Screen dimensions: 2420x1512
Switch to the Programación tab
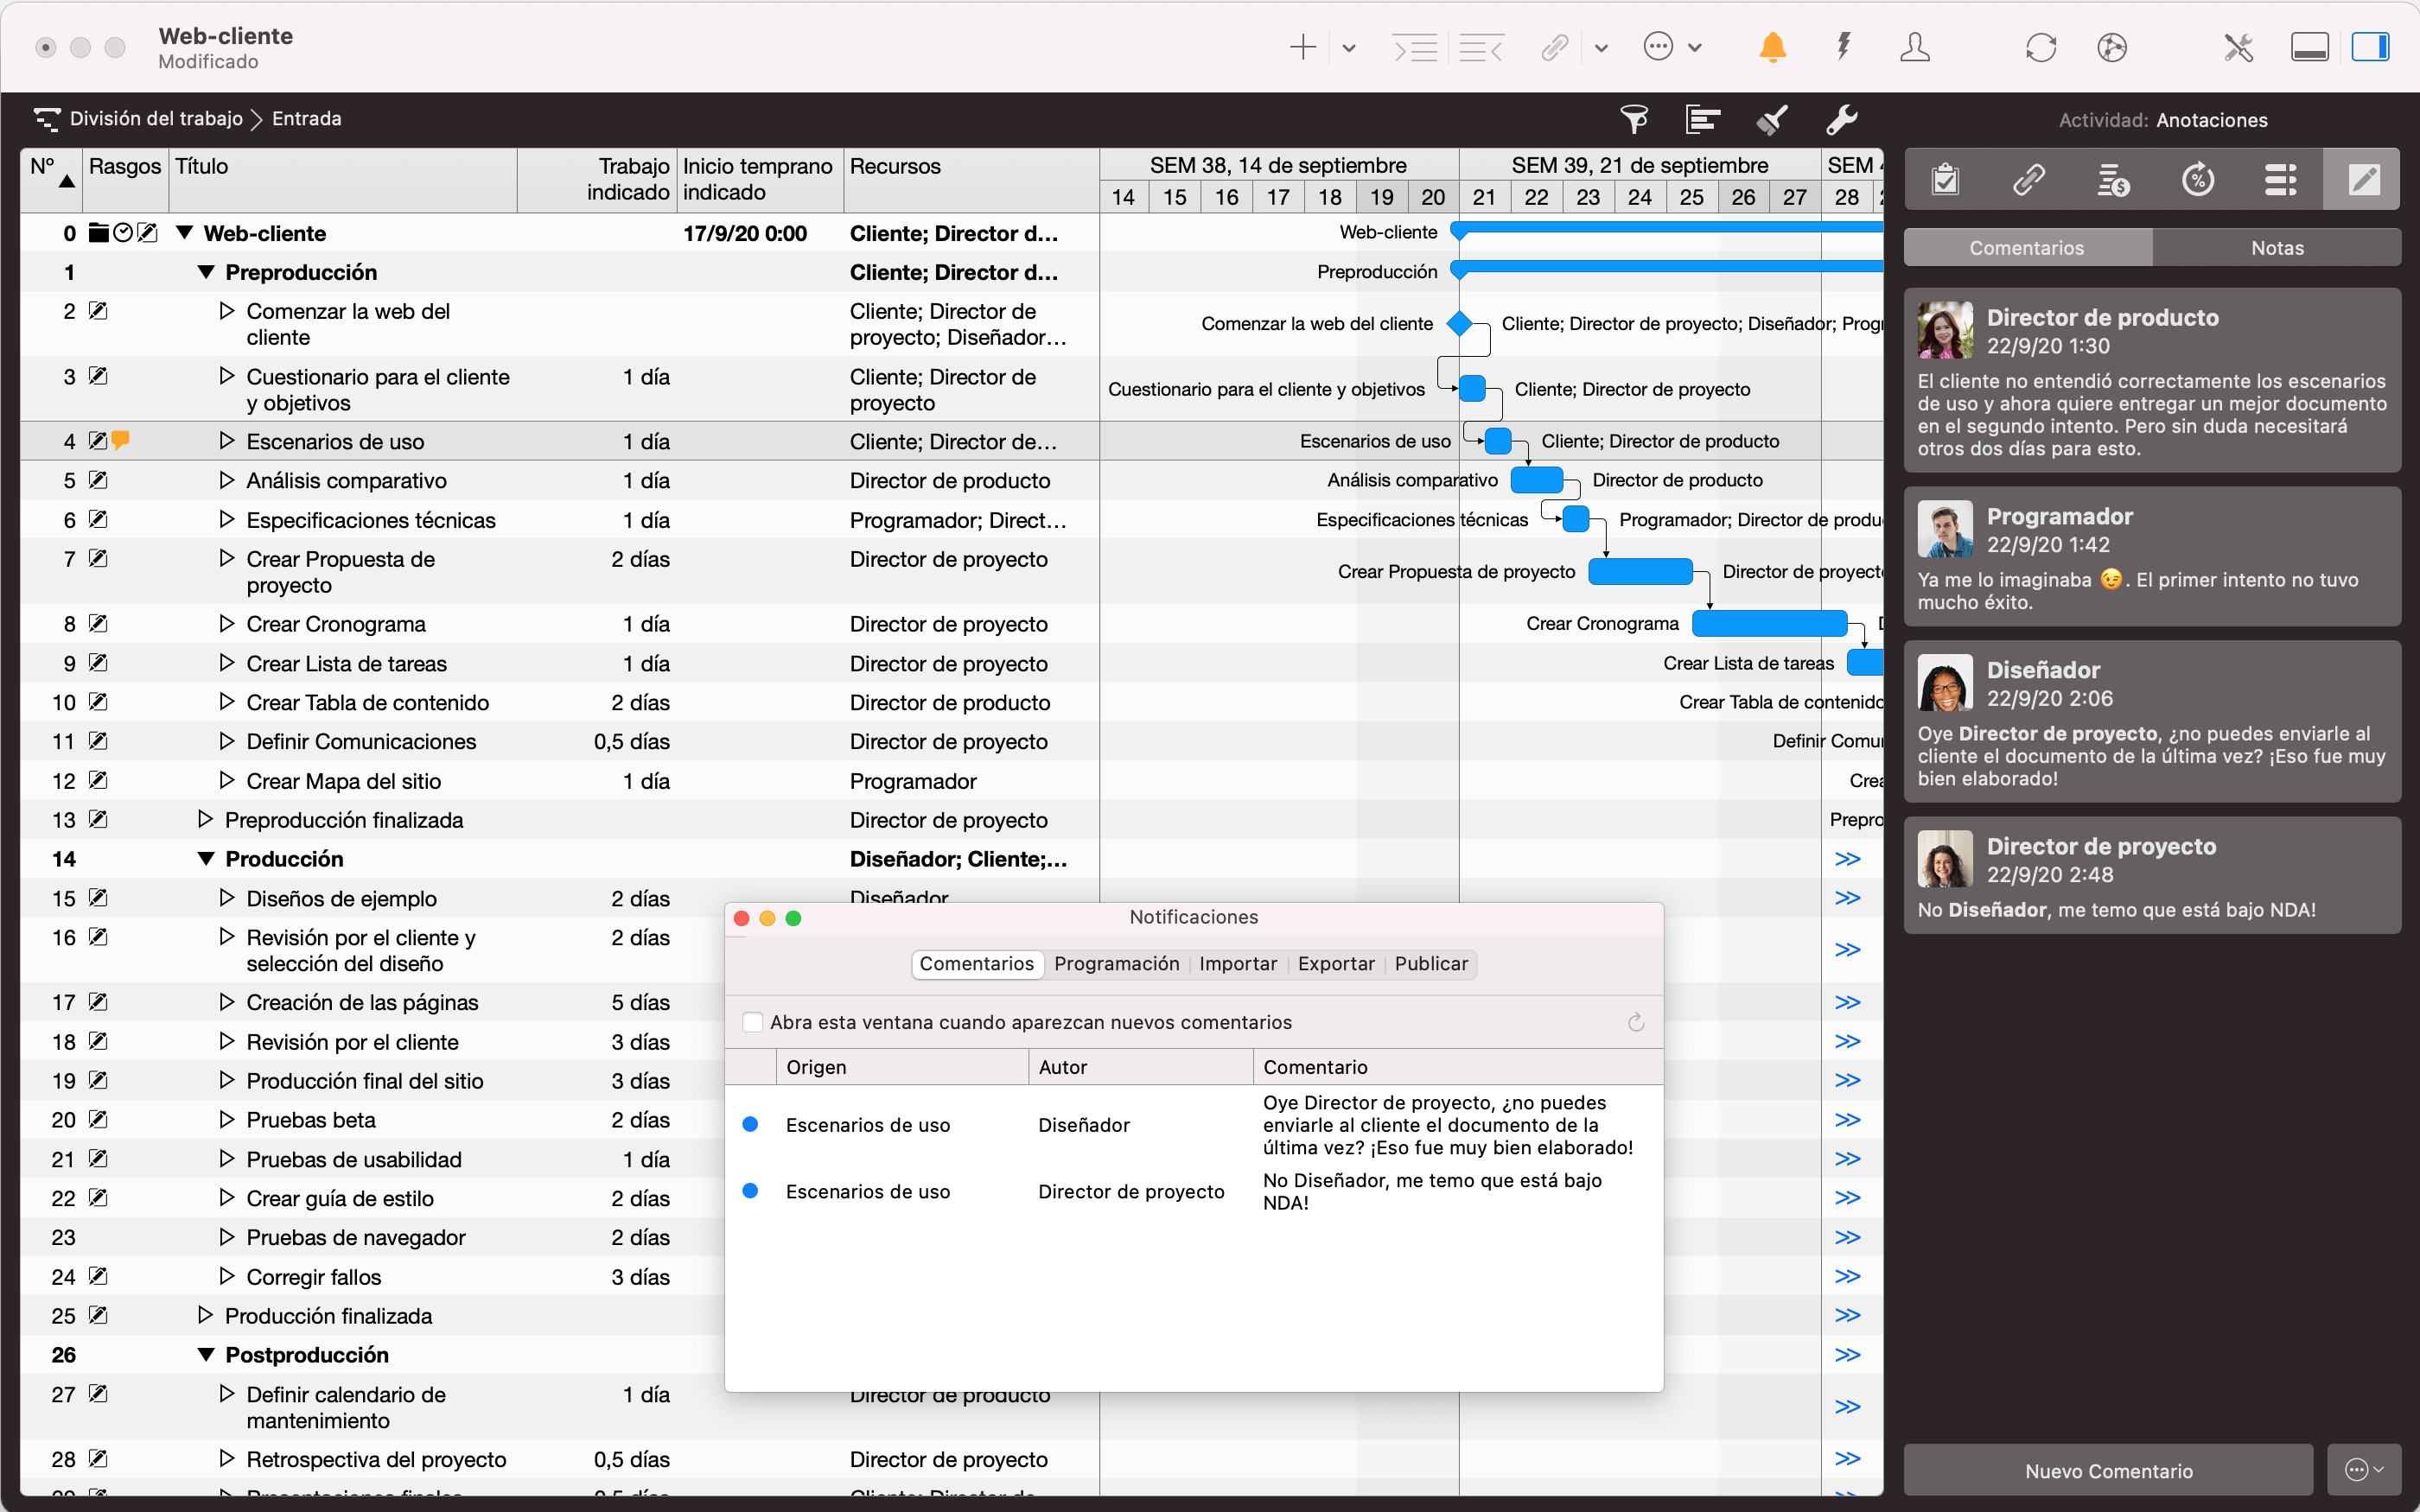point(1116,964)
